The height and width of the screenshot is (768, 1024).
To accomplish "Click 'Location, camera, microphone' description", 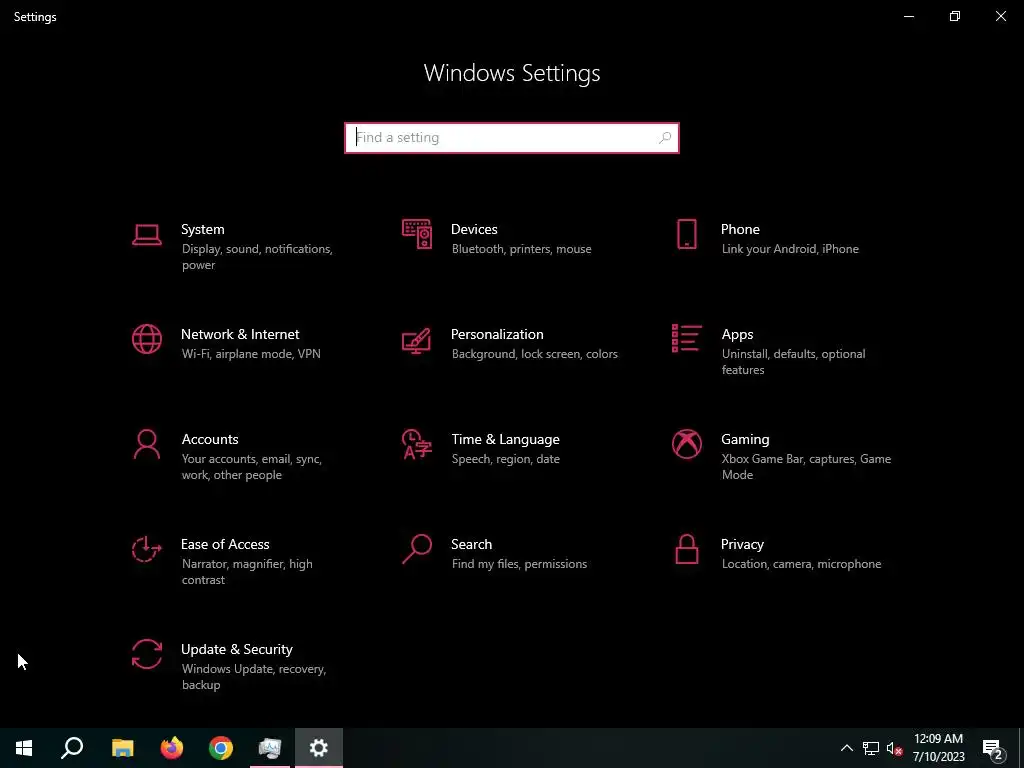I will click(801, 564).
